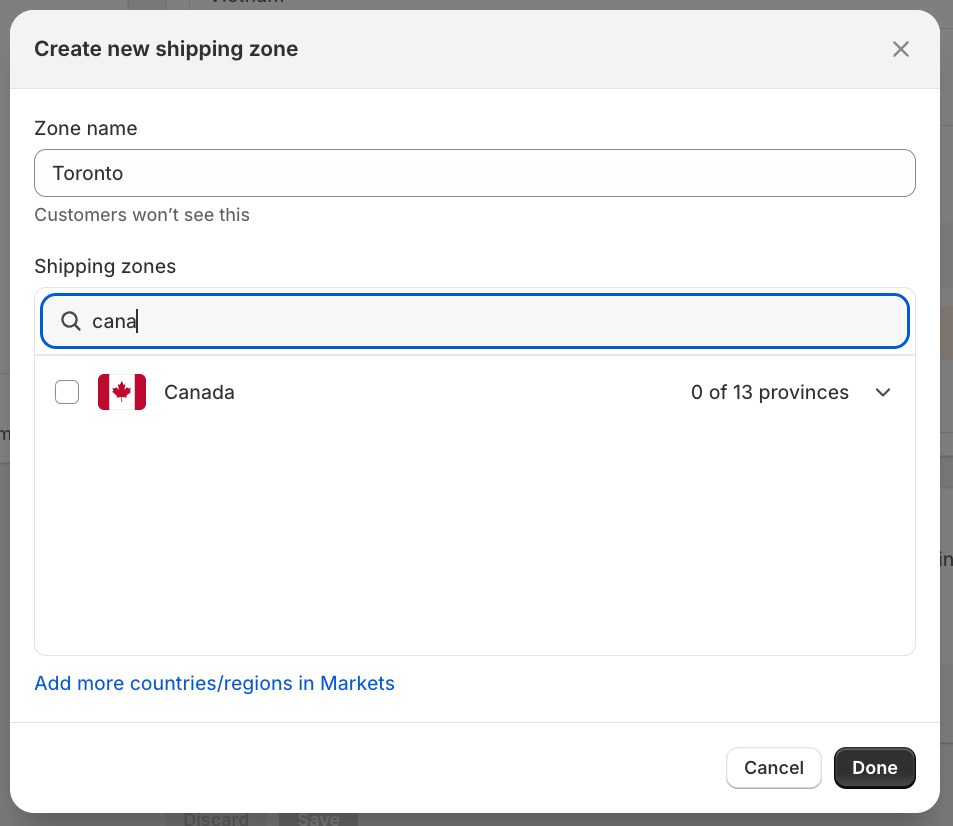
Task: Click the "Shipping zones" section label
Action: [105, 266]
